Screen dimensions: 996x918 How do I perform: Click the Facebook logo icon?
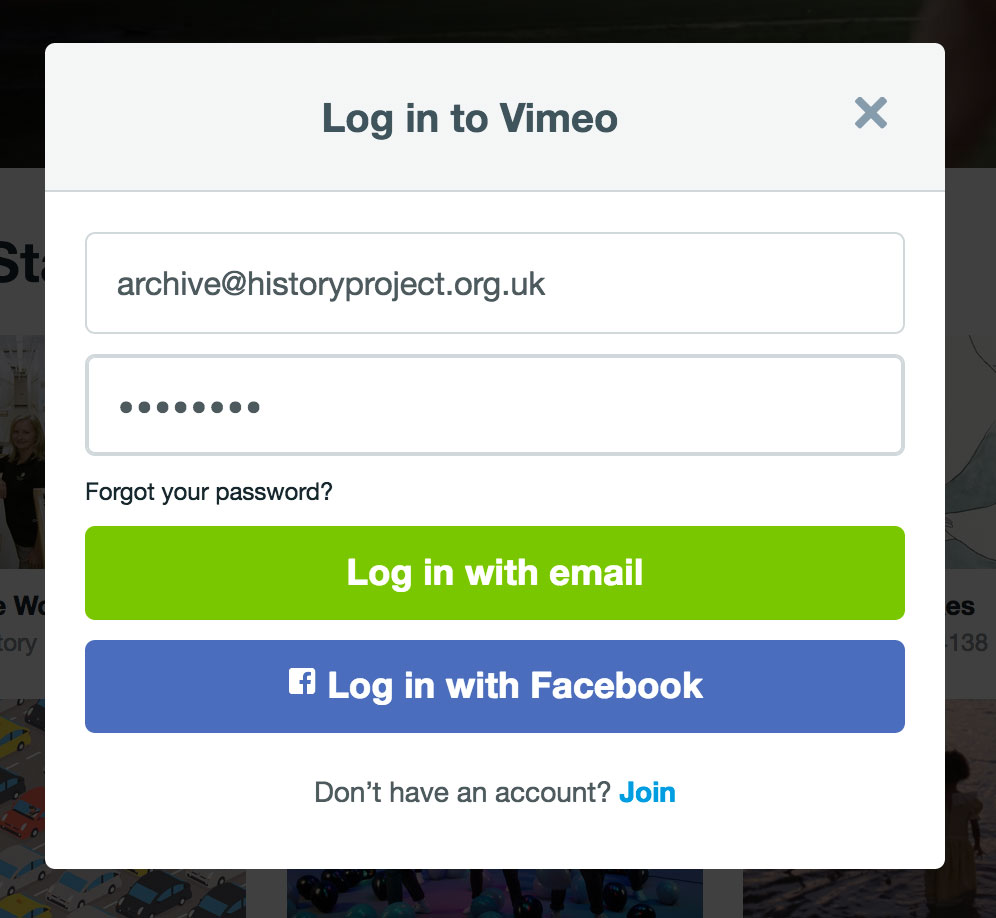click(302, 682)
